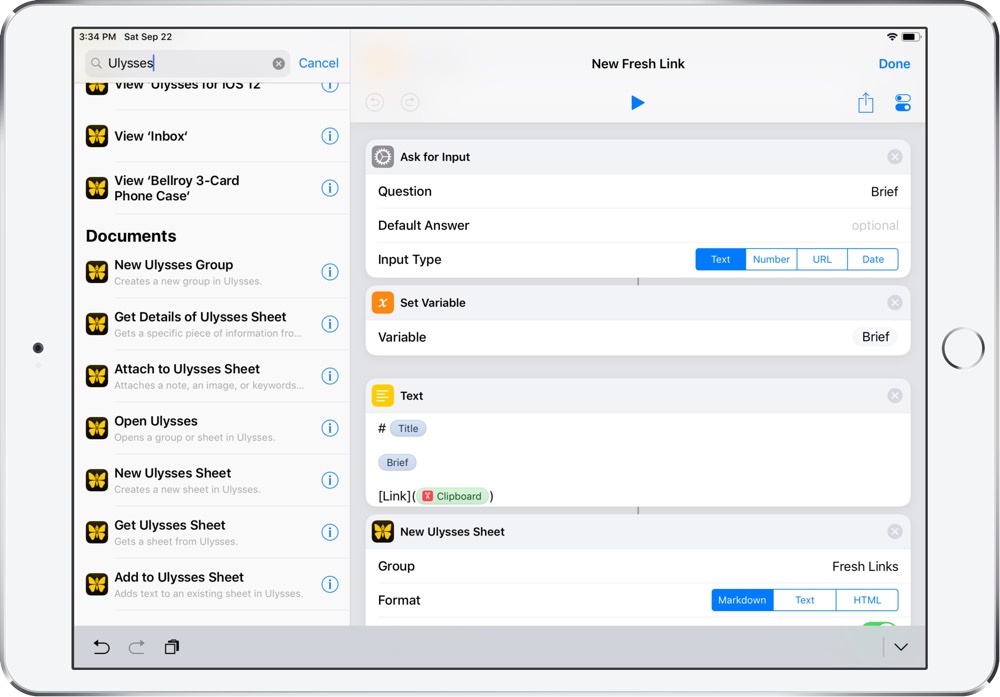1000x697 pixels.
Task: Show info for Get Details of Ulysses Sheet
Action: point(330,324)
